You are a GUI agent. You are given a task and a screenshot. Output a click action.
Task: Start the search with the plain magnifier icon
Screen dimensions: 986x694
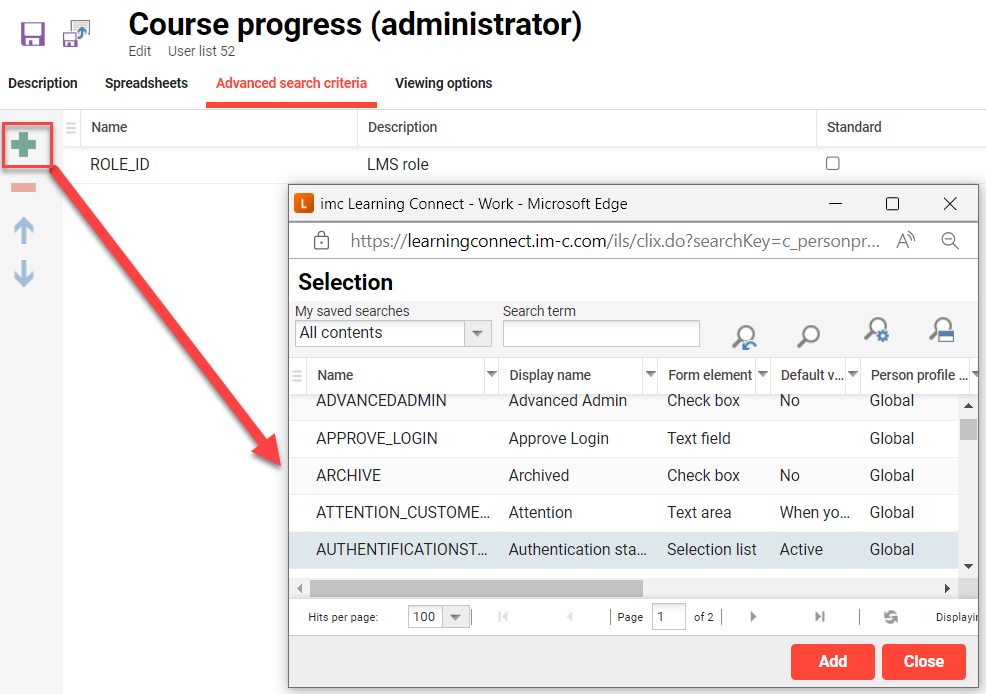coord(807,333)
